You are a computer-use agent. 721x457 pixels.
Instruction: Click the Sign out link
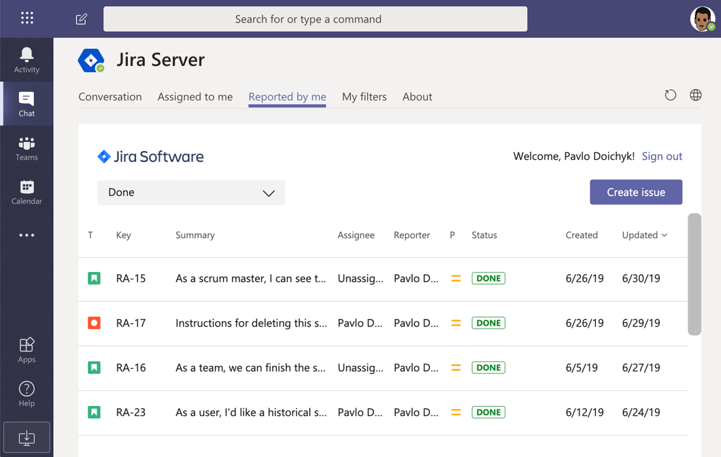(x=662, y=156)
